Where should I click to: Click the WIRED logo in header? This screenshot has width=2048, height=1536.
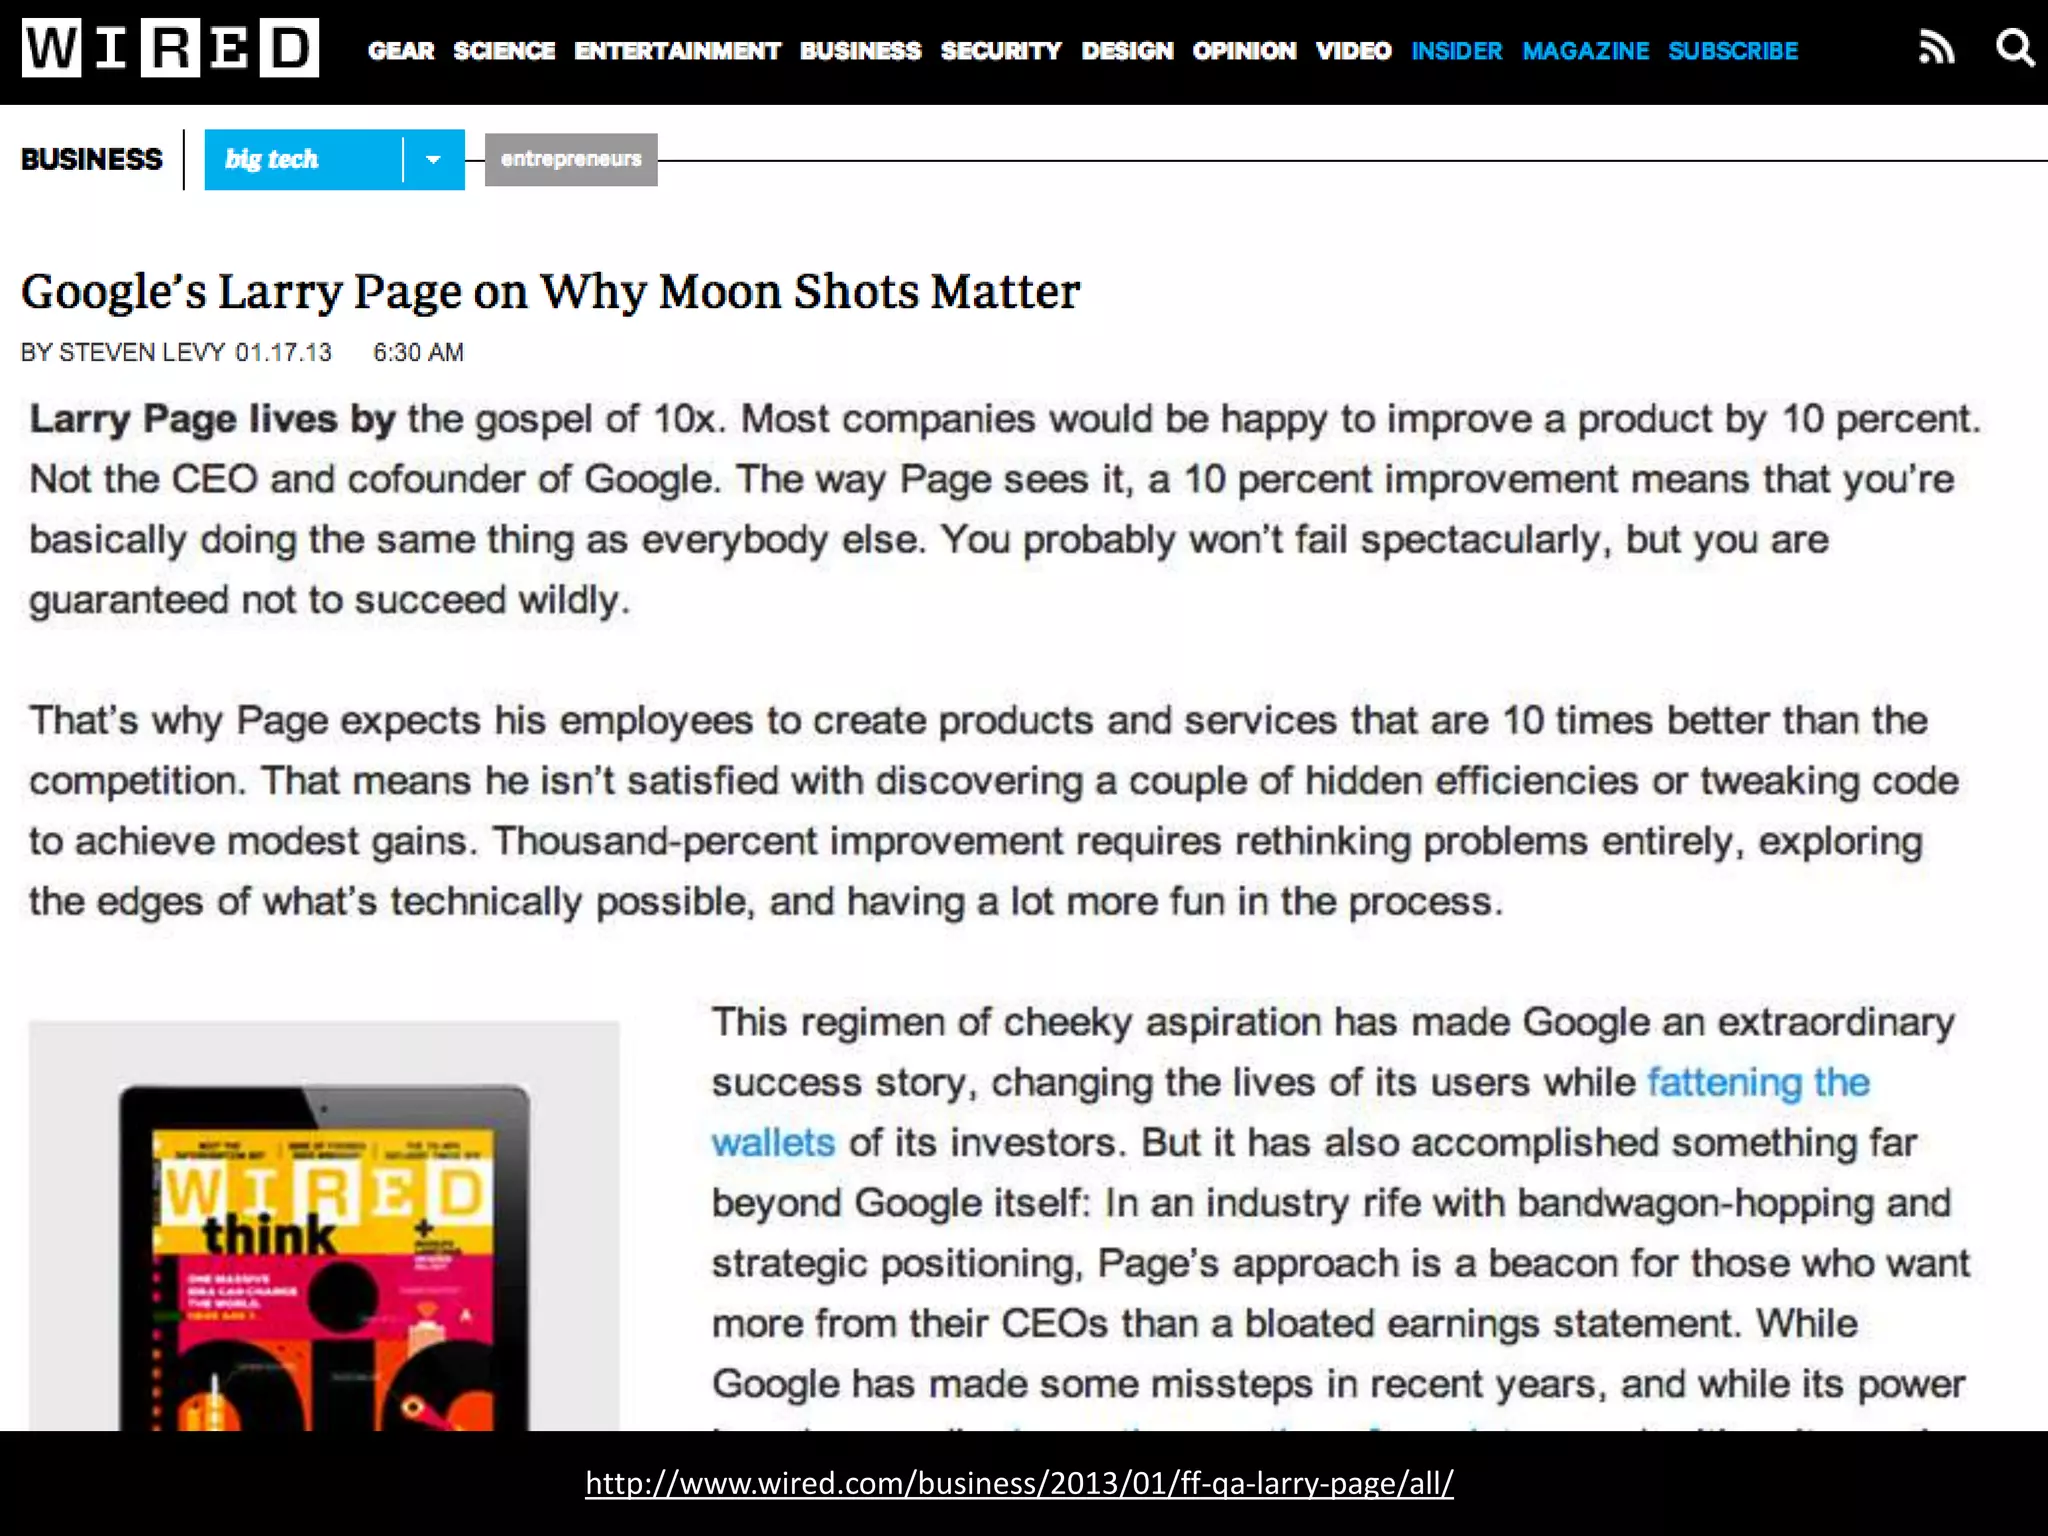click(x=171, y=48)
